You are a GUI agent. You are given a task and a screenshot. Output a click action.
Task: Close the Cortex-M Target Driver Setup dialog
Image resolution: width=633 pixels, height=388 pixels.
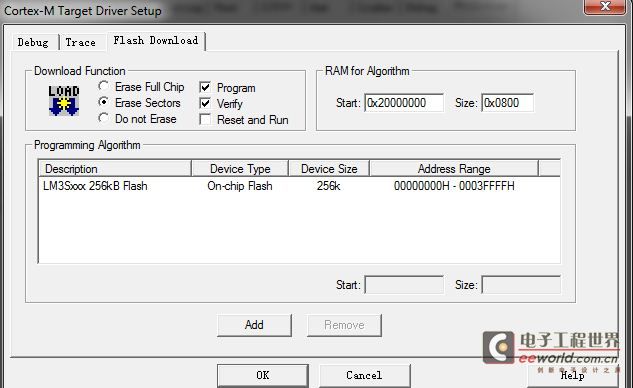click(x=604, y=6)
